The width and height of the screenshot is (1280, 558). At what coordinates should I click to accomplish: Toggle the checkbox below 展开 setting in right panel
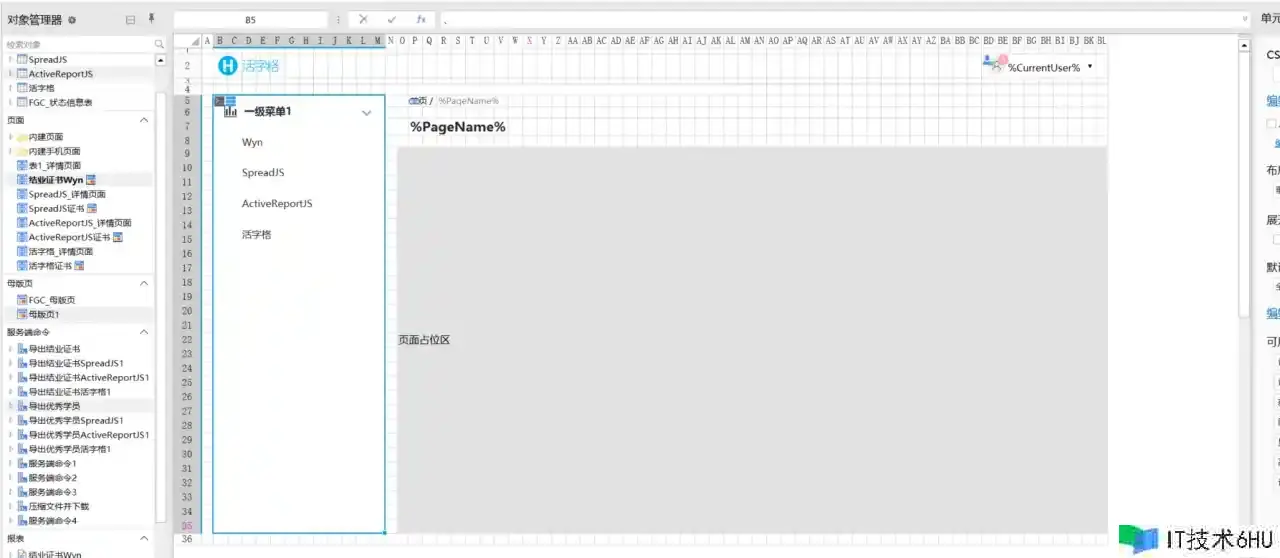(x=1275, y=239)
